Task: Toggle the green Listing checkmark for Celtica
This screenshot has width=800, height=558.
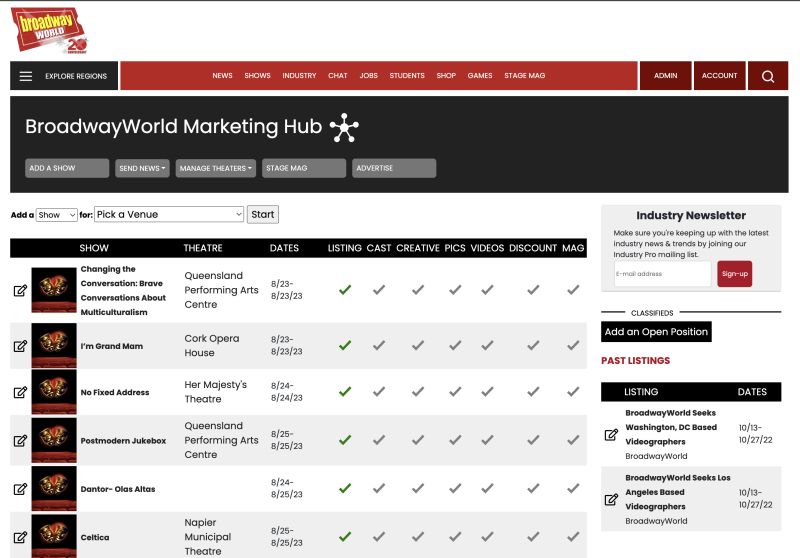Action: click(x=345, y=536)
